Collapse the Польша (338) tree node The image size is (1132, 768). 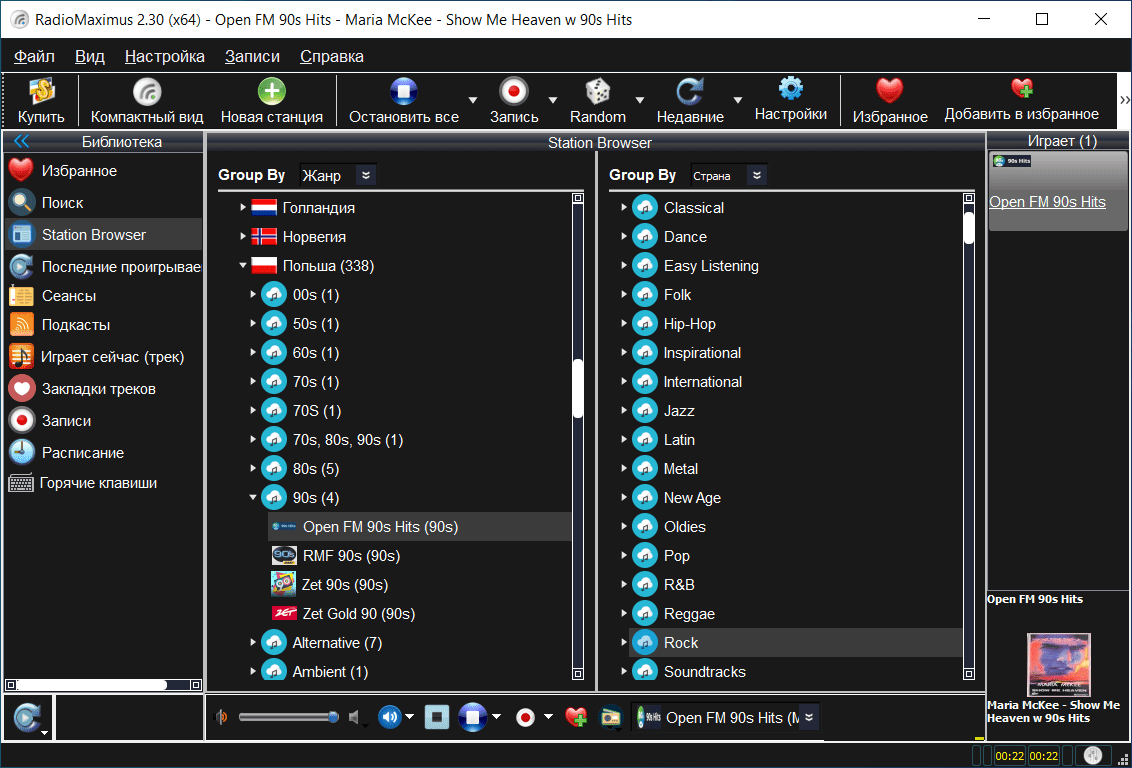point(243,266)
